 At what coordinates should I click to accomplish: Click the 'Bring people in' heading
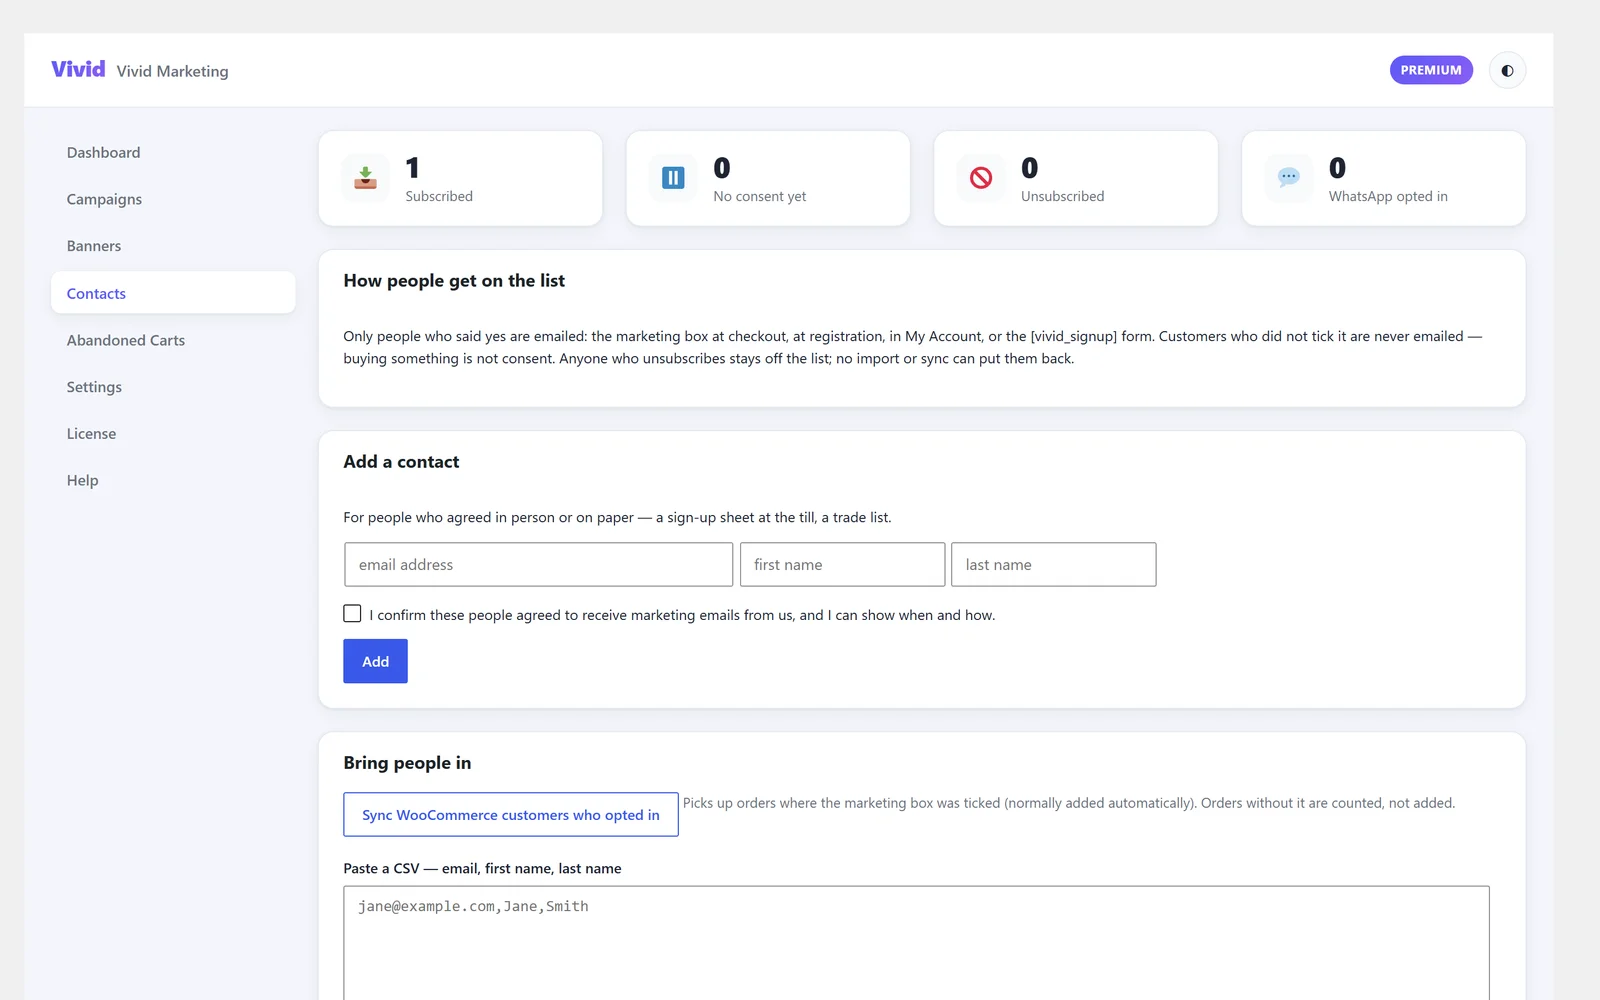(x=407, y=763)
